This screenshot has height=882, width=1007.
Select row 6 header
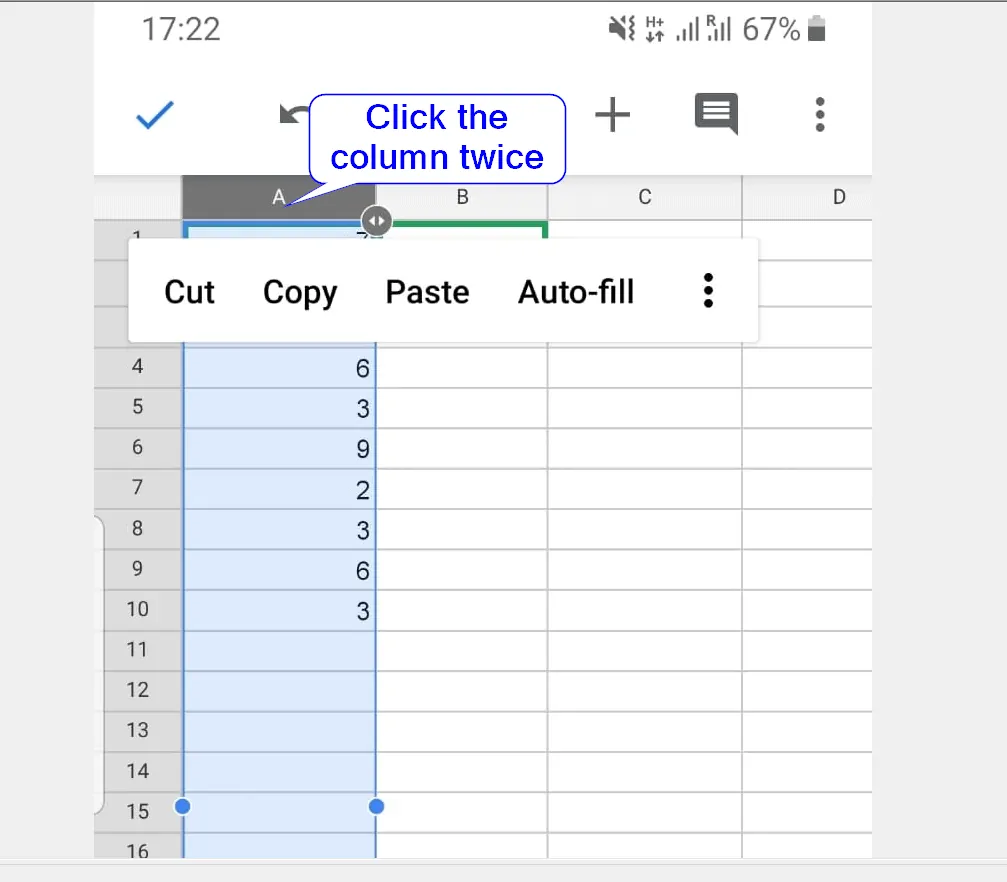[x=137, y=448]
